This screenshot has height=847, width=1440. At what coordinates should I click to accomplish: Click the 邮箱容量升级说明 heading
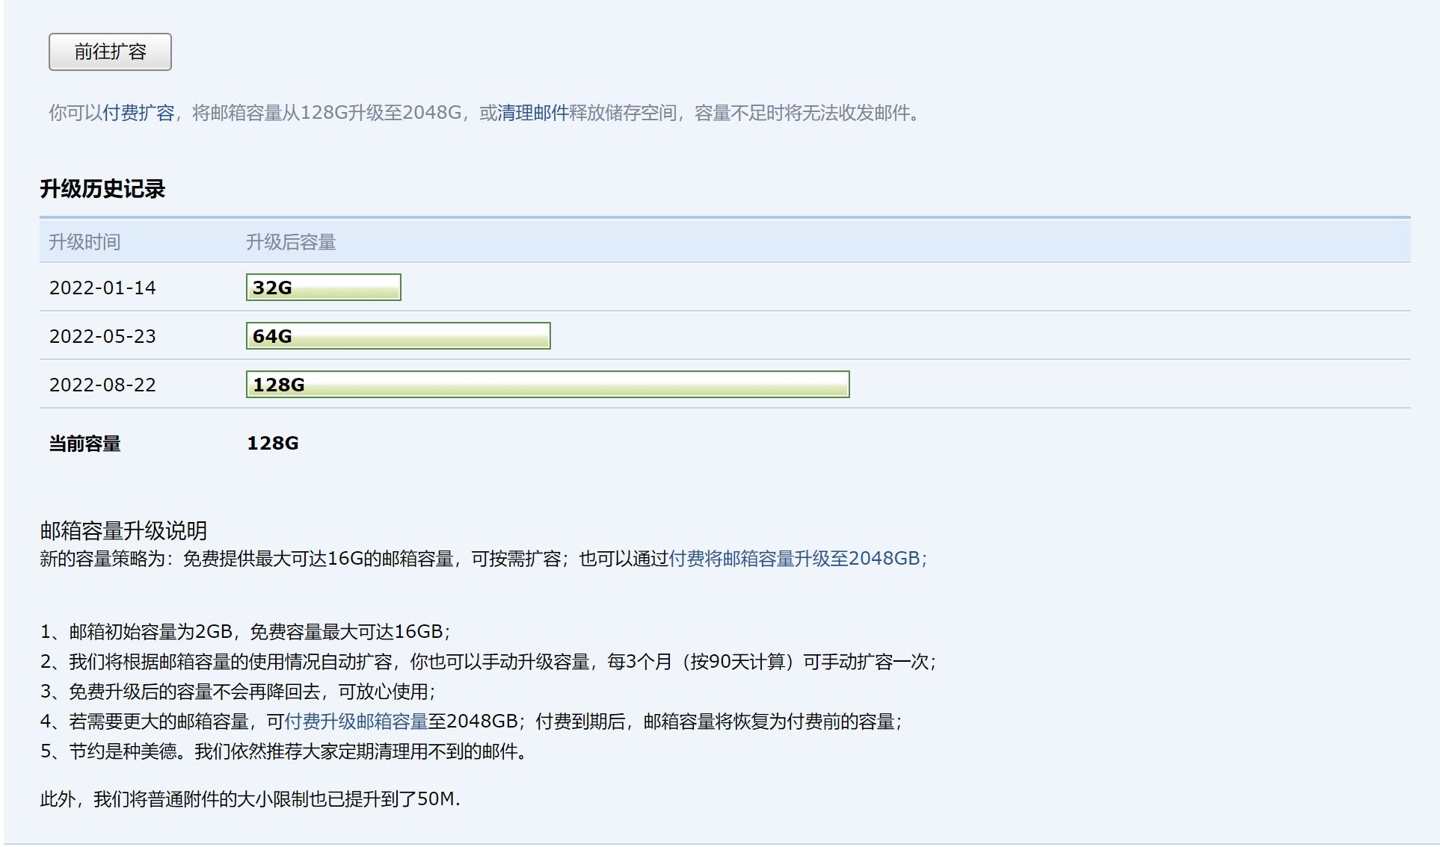pyautogui.click(x=124, y=531)
